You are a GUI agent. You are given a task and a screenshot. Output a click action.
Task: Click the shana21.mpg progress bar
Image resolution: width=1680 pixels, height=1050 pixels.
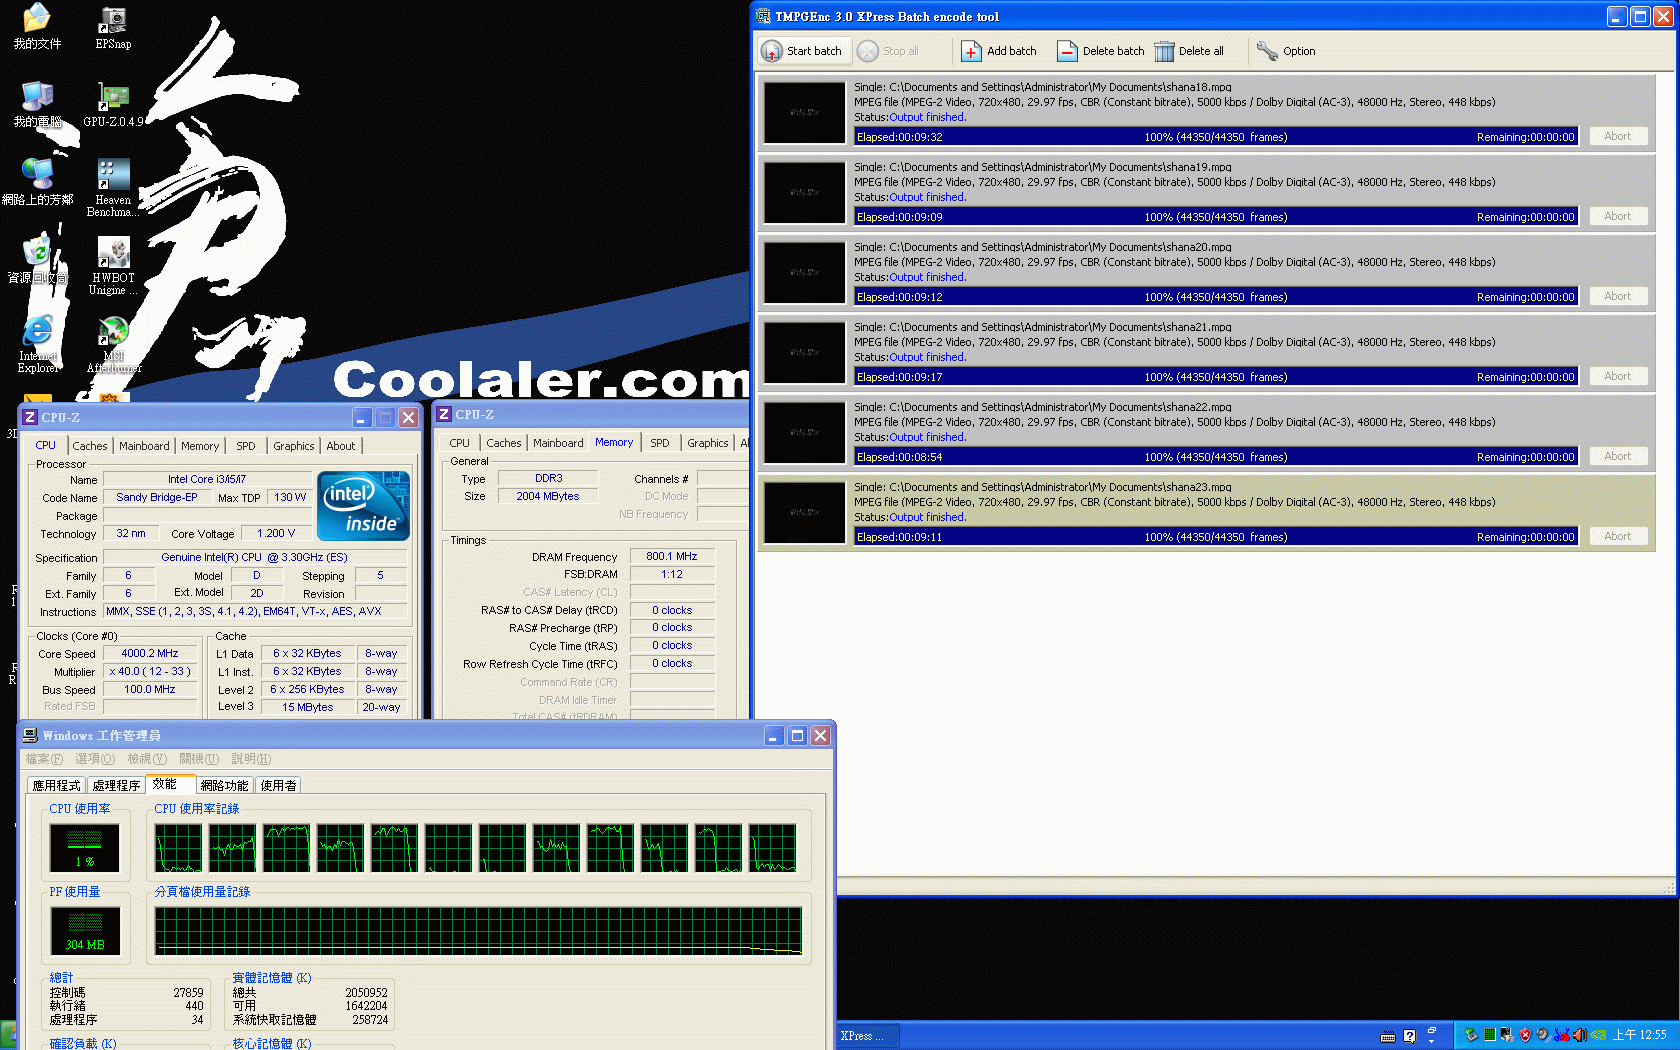point(1216,377)
